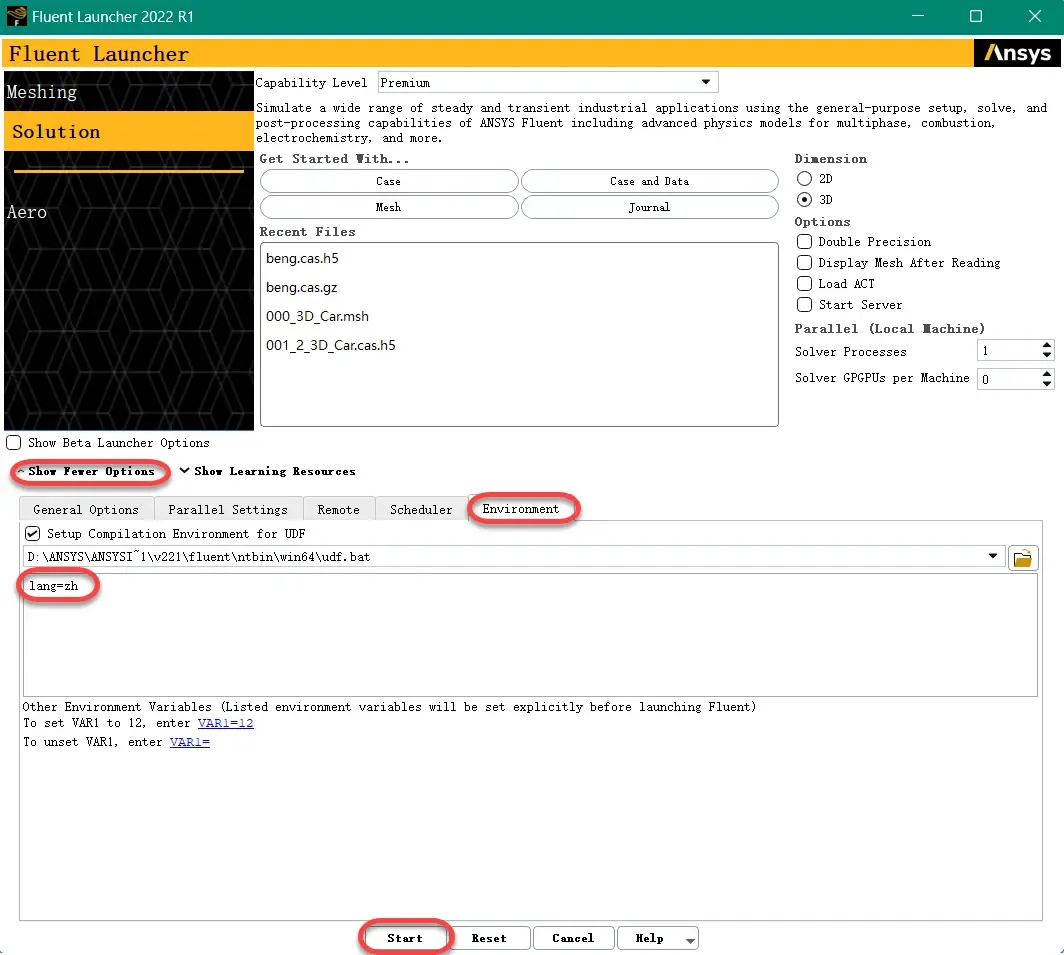Open the Capability Level dropdown
1064x955 pixels.
[x=548, y=83]
